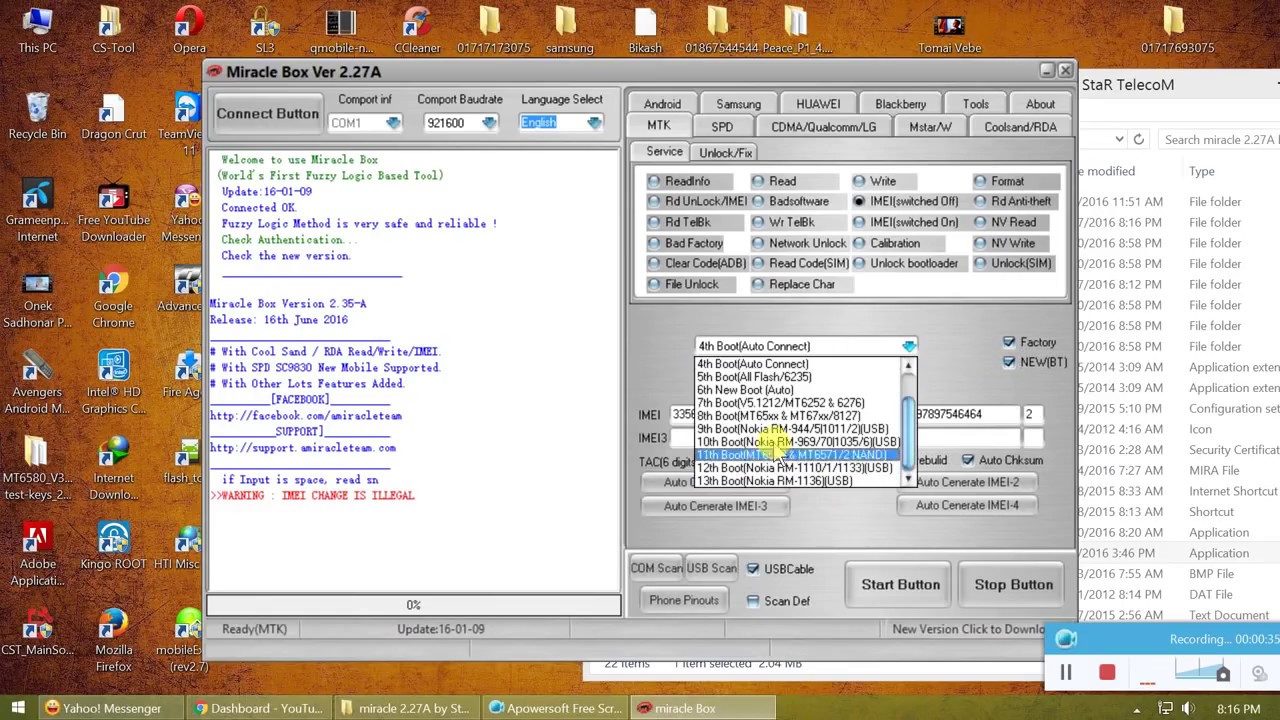The height and width of the screenshot is (720, 1280).
Task: Open the This PC desktop icon
Action: pos(37,30)
